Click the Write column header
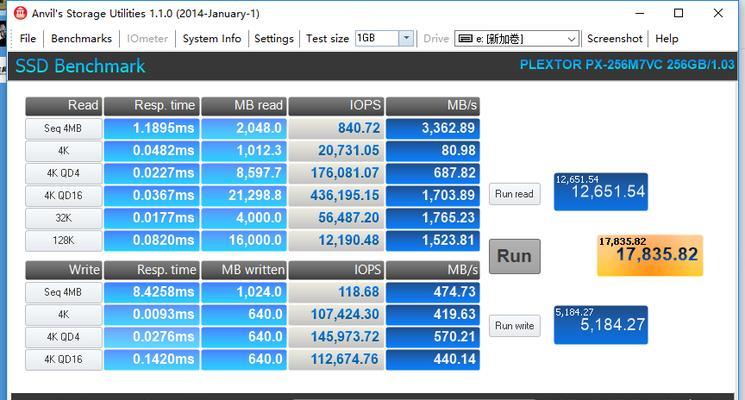745x400 pixels. tap(64, 270)
